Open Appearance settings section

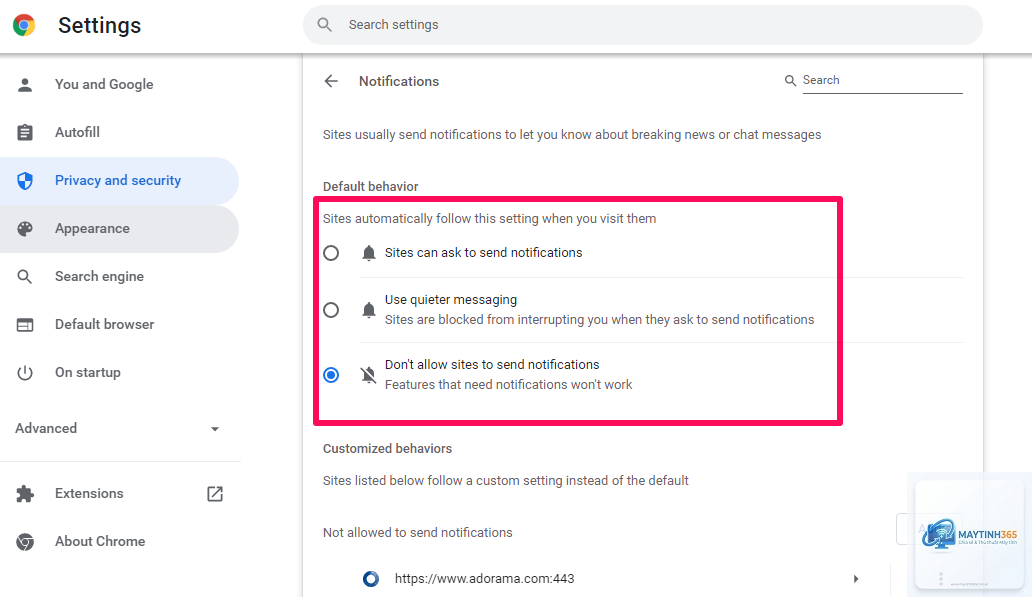tap(119, 228)
